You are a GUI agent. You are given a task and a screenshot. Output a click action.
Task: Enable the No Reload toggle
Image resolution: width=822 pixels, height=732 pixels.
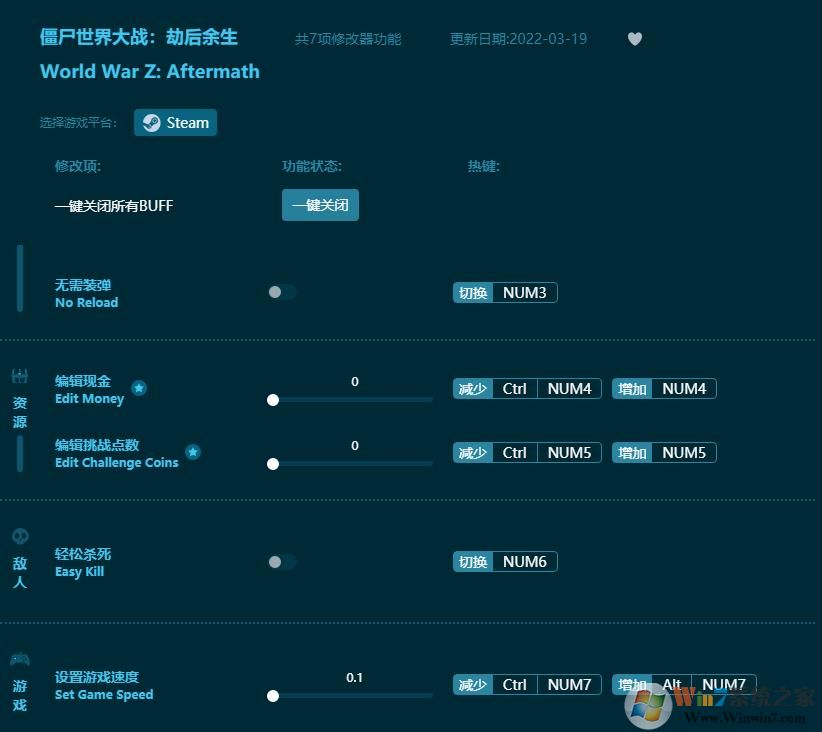pos(281,292)
